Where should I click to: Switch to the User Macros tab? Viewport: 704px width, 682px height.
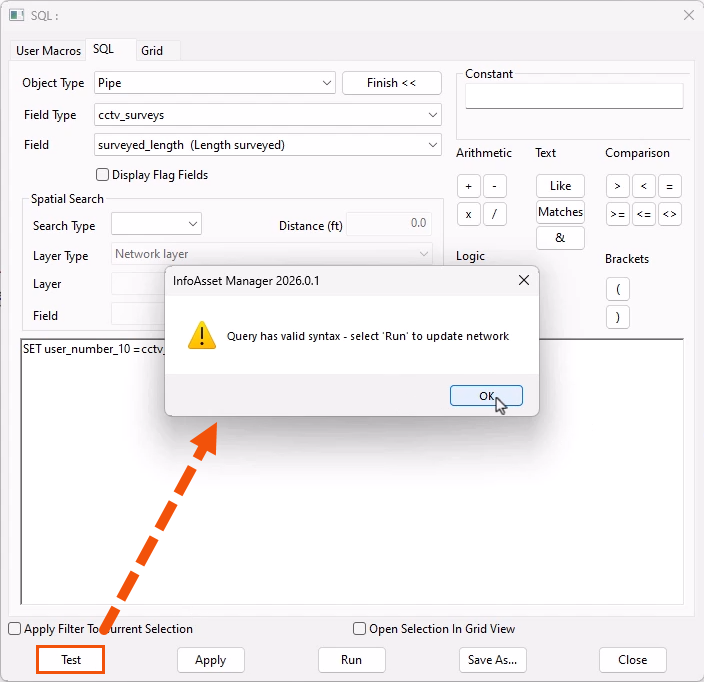pyautogui.click(x=48, y=51)
